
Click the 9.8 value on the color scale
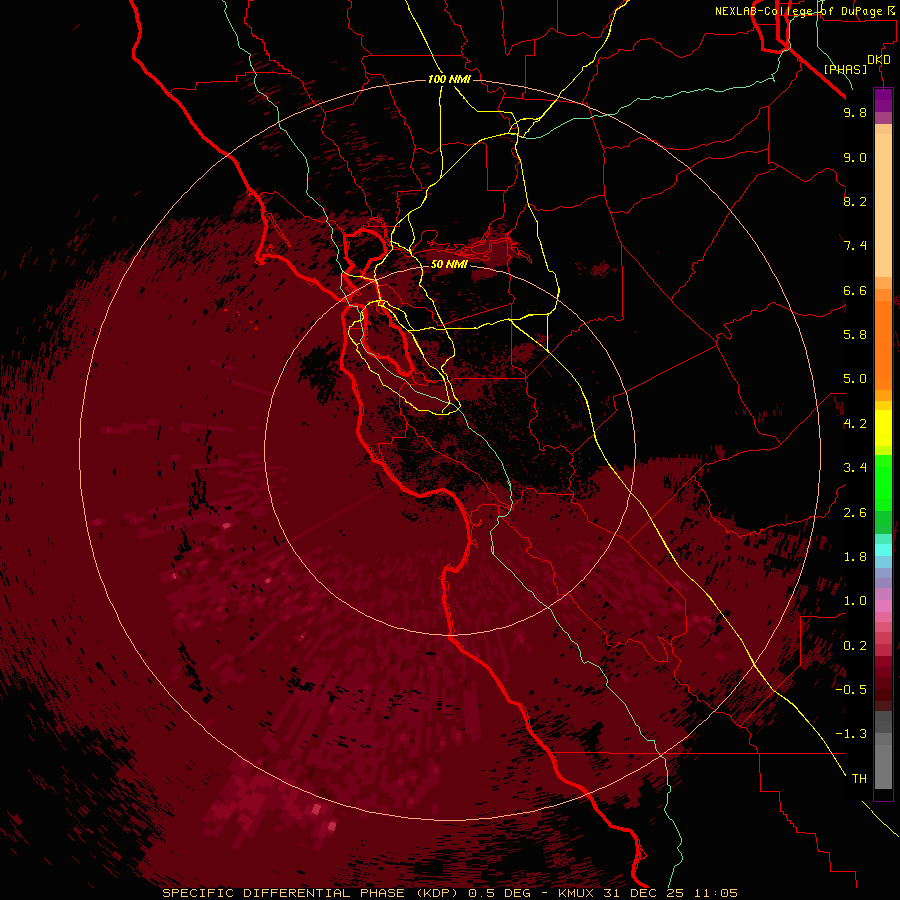855,112
